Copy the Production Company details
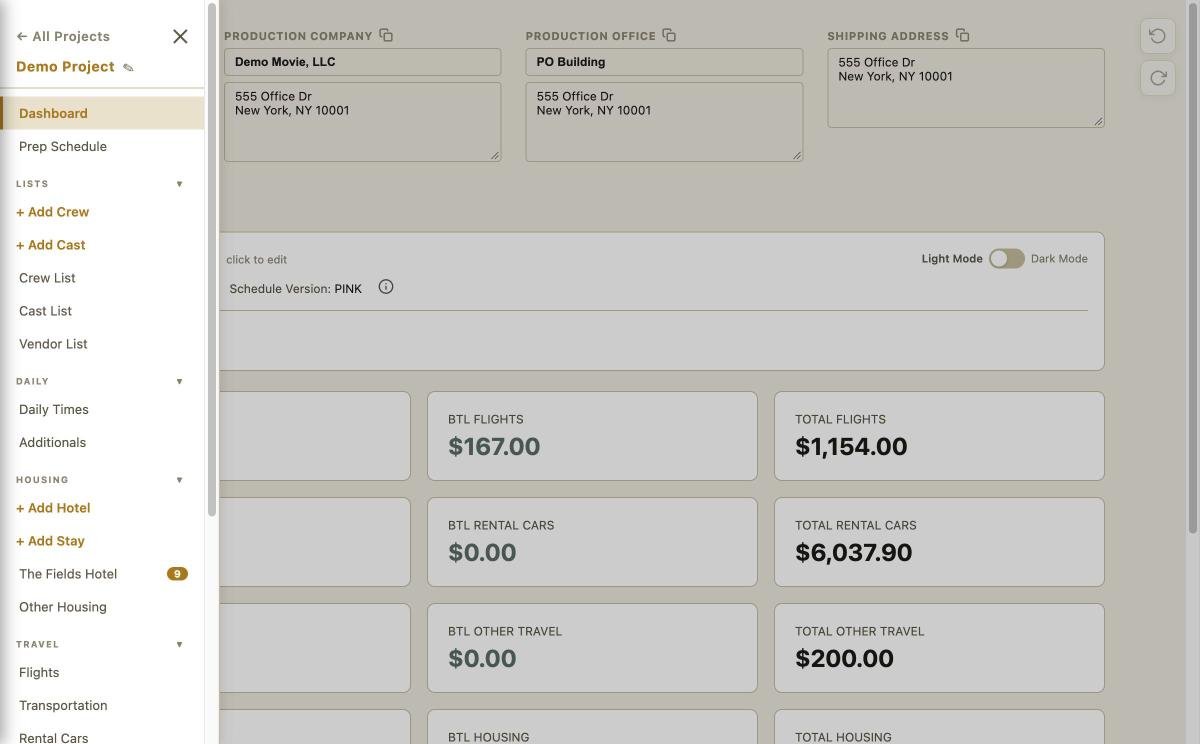This screenshot has width=1200, height=744. (386, 35)
